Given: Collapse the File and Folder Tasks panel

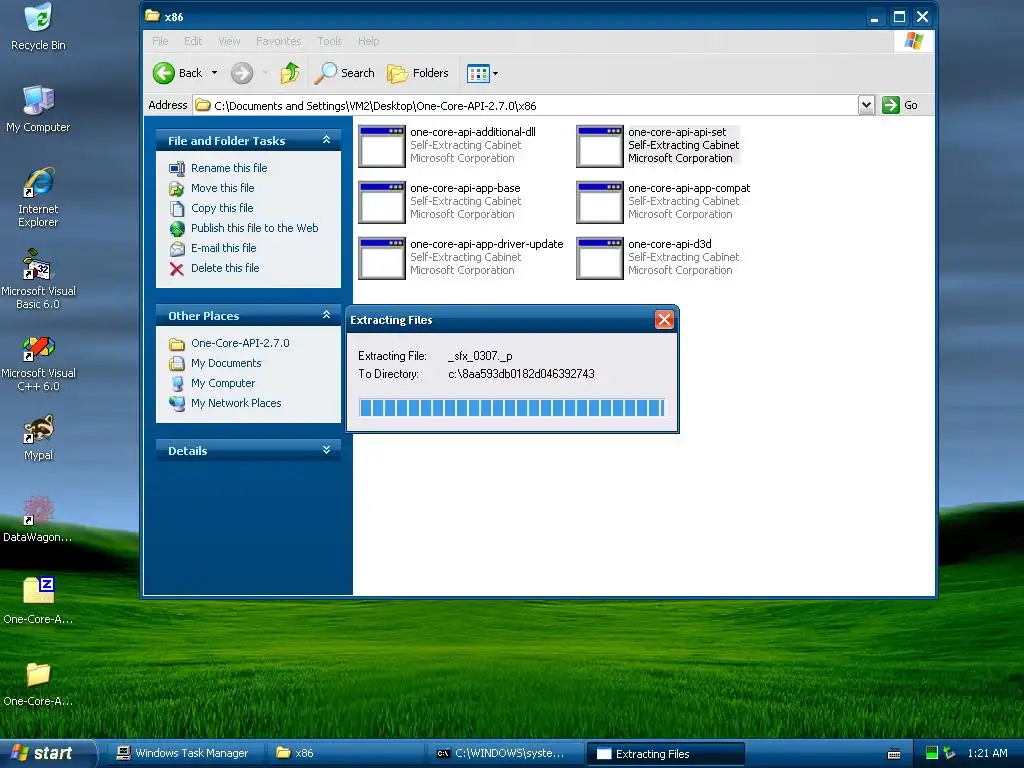Looking at the screenshot, I should click(x=327, y=140).
